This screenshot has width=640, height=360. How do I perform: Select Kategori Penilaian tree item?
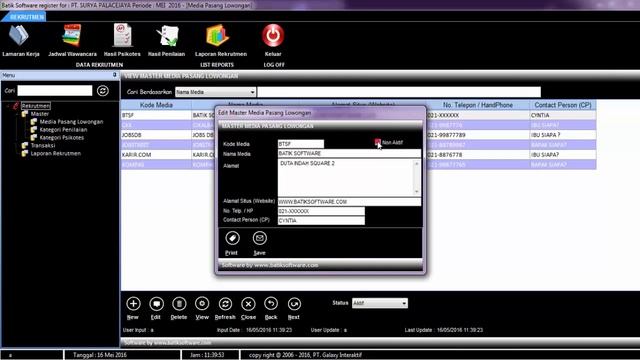click(63, 130)
